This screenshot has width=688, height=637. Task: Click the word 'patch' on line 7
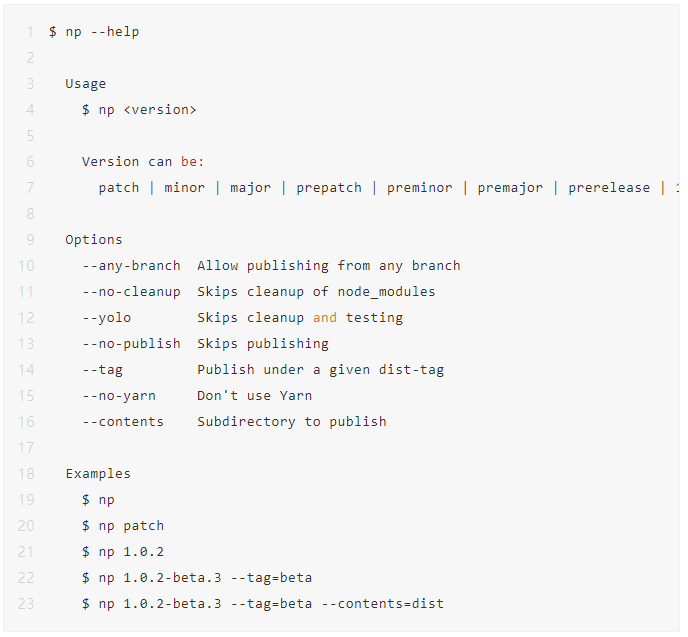tap(118, 188)
